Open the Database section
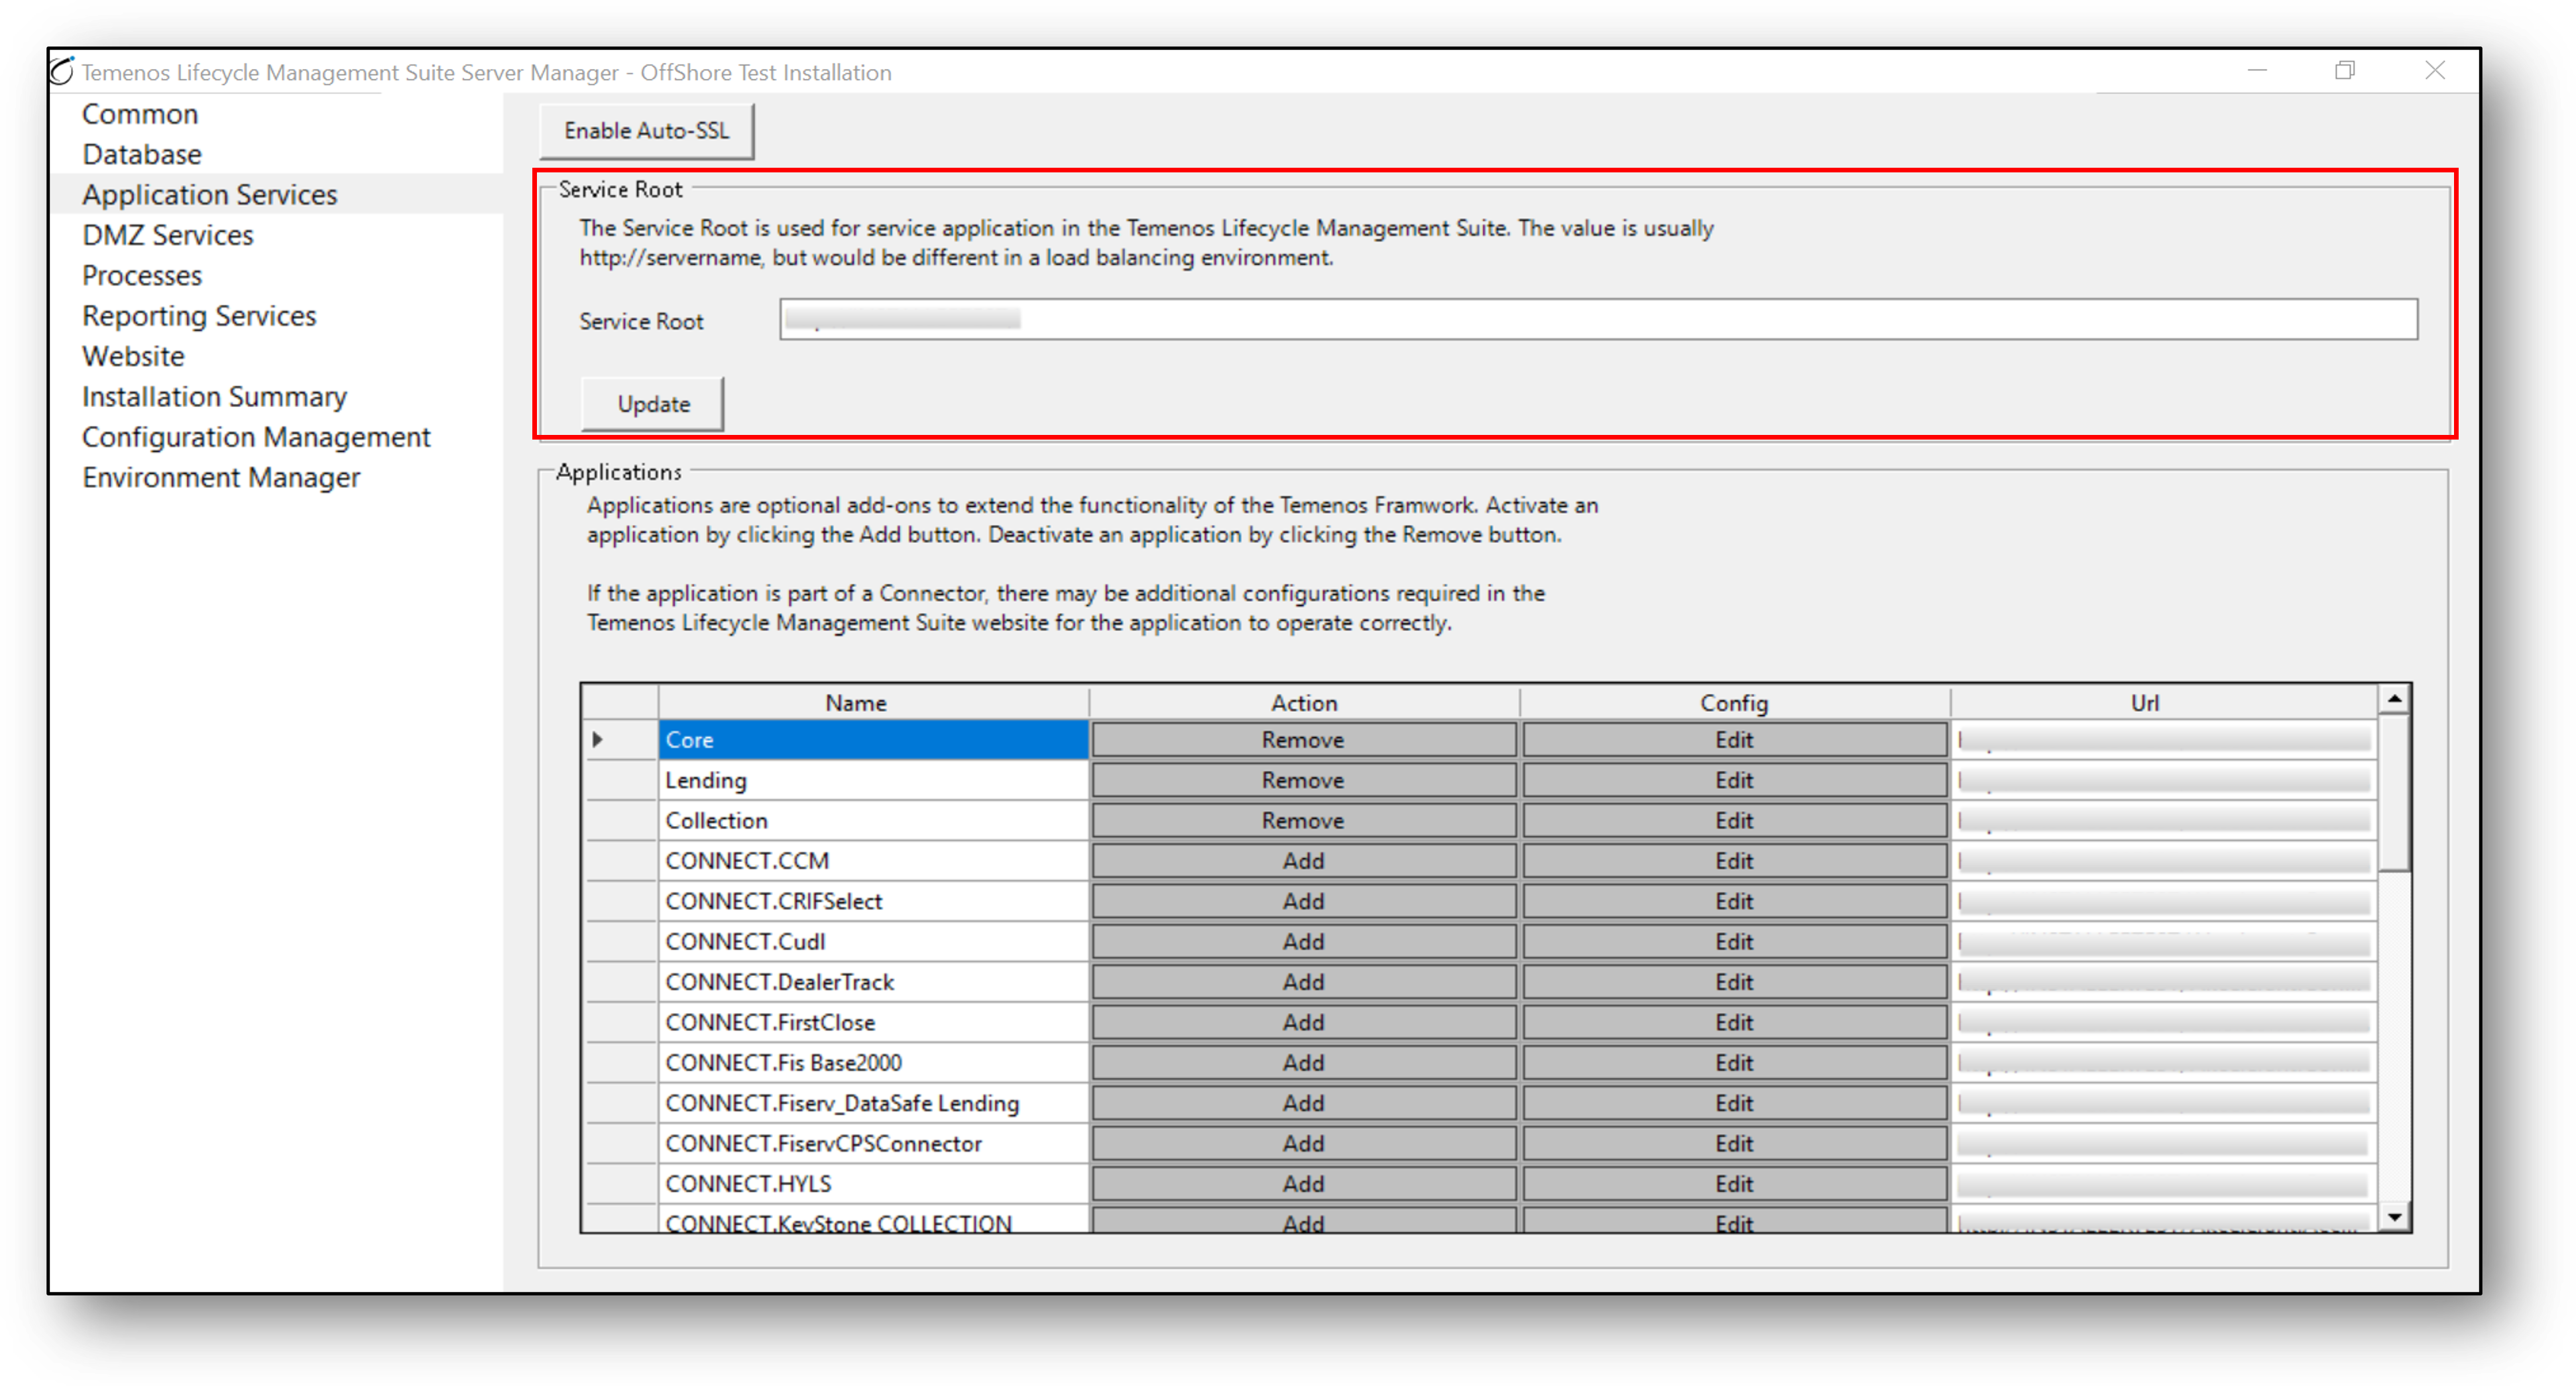The height and width of the screenshot is (1389, 2576). pos(142,154)
